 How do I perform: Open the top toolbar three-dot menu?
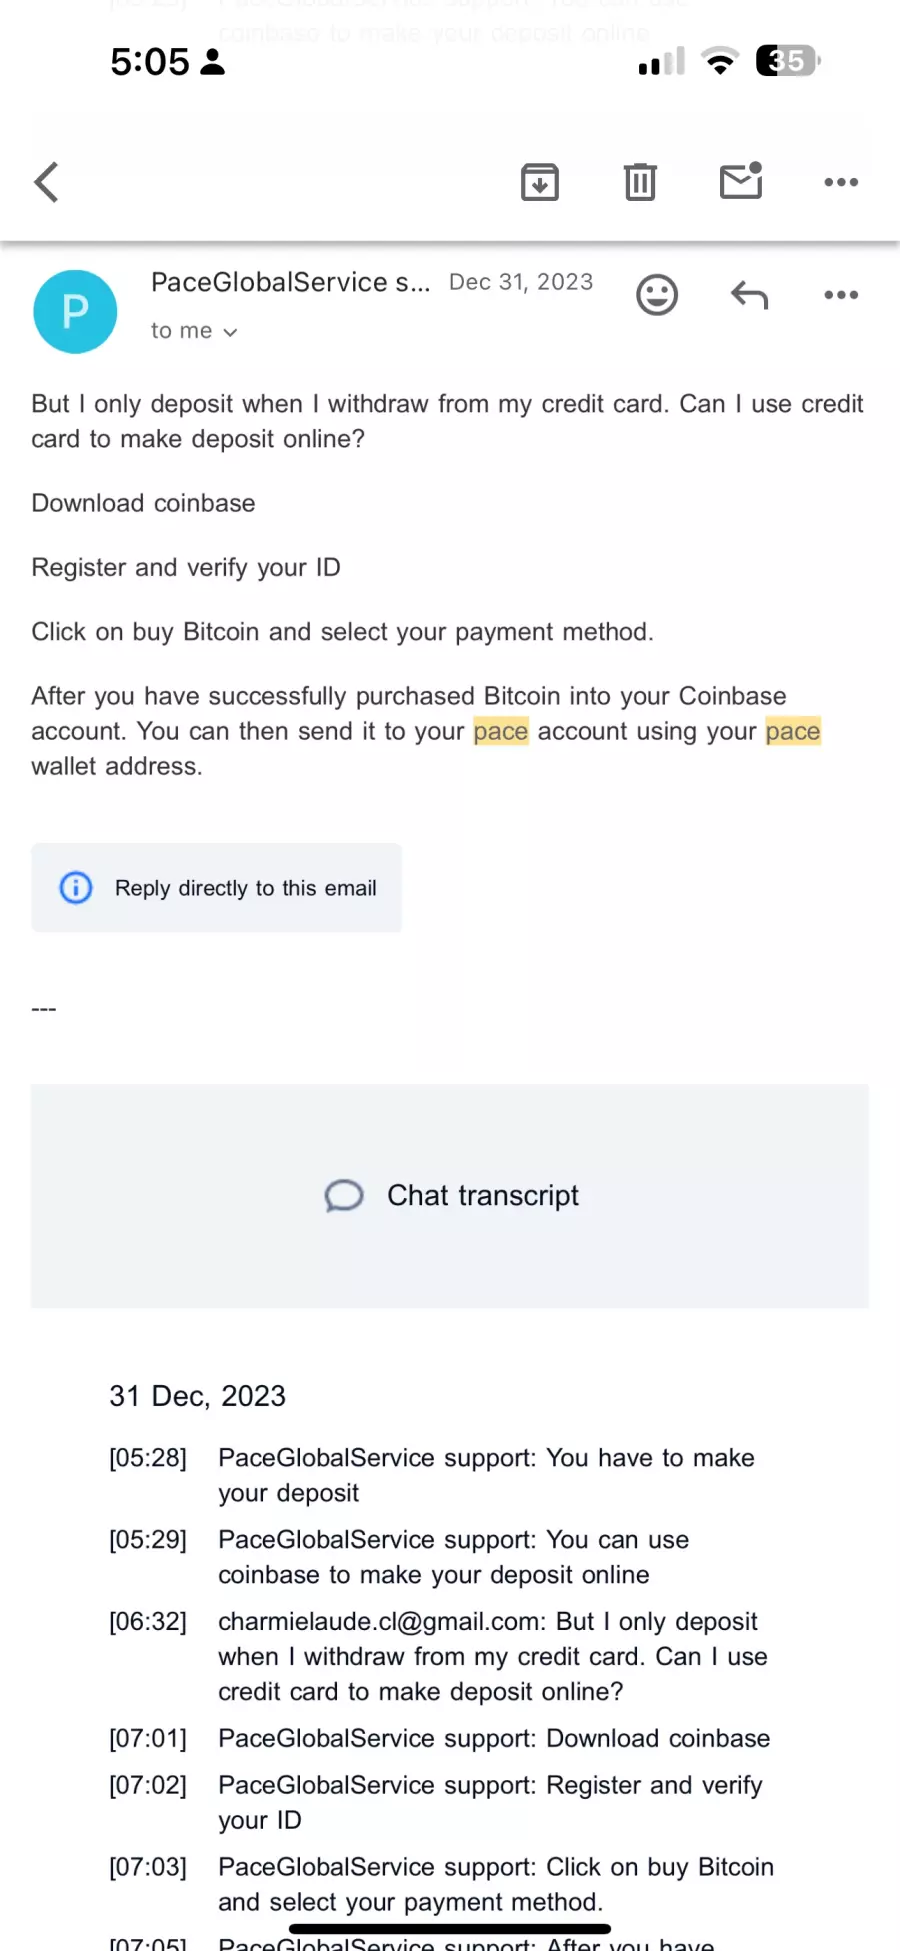coord(841,182)
